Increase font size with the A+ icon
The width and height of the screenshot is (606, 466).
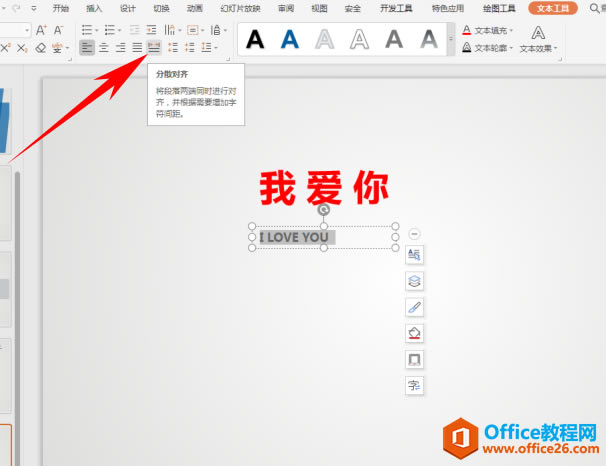point(41,30)
